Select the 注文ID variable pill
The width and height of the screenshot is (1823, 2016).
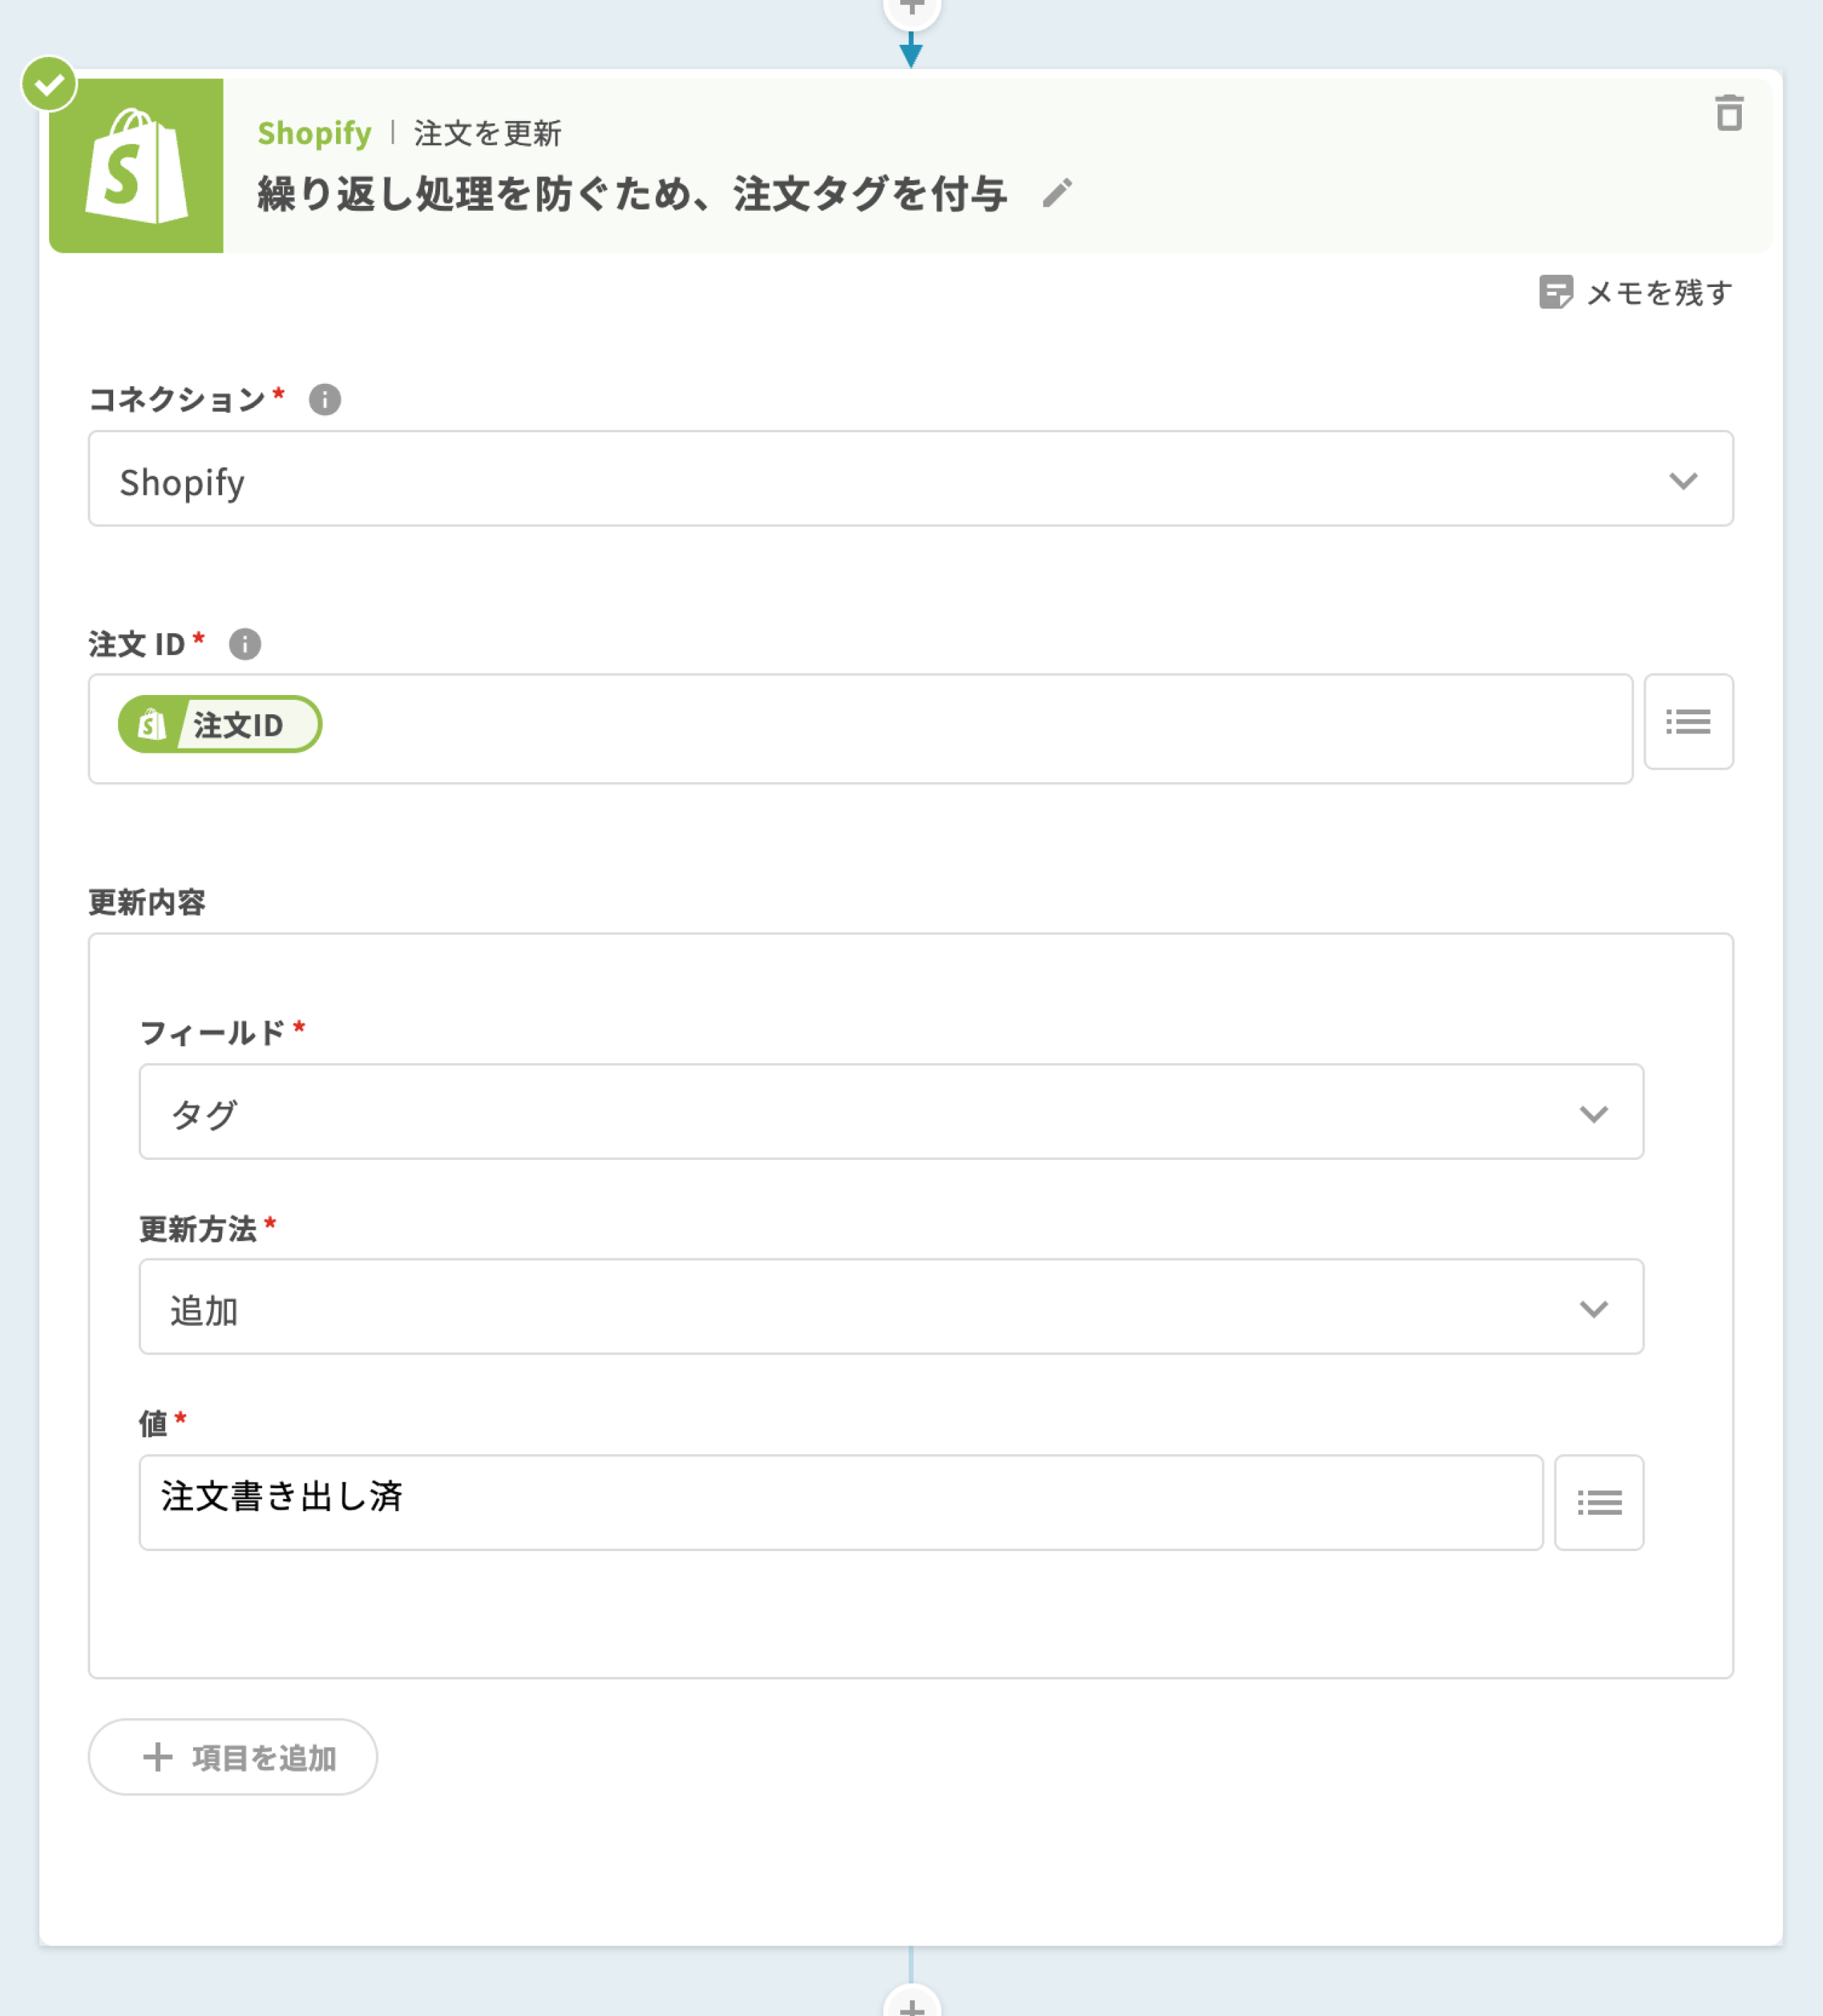(x=220, y=724)
